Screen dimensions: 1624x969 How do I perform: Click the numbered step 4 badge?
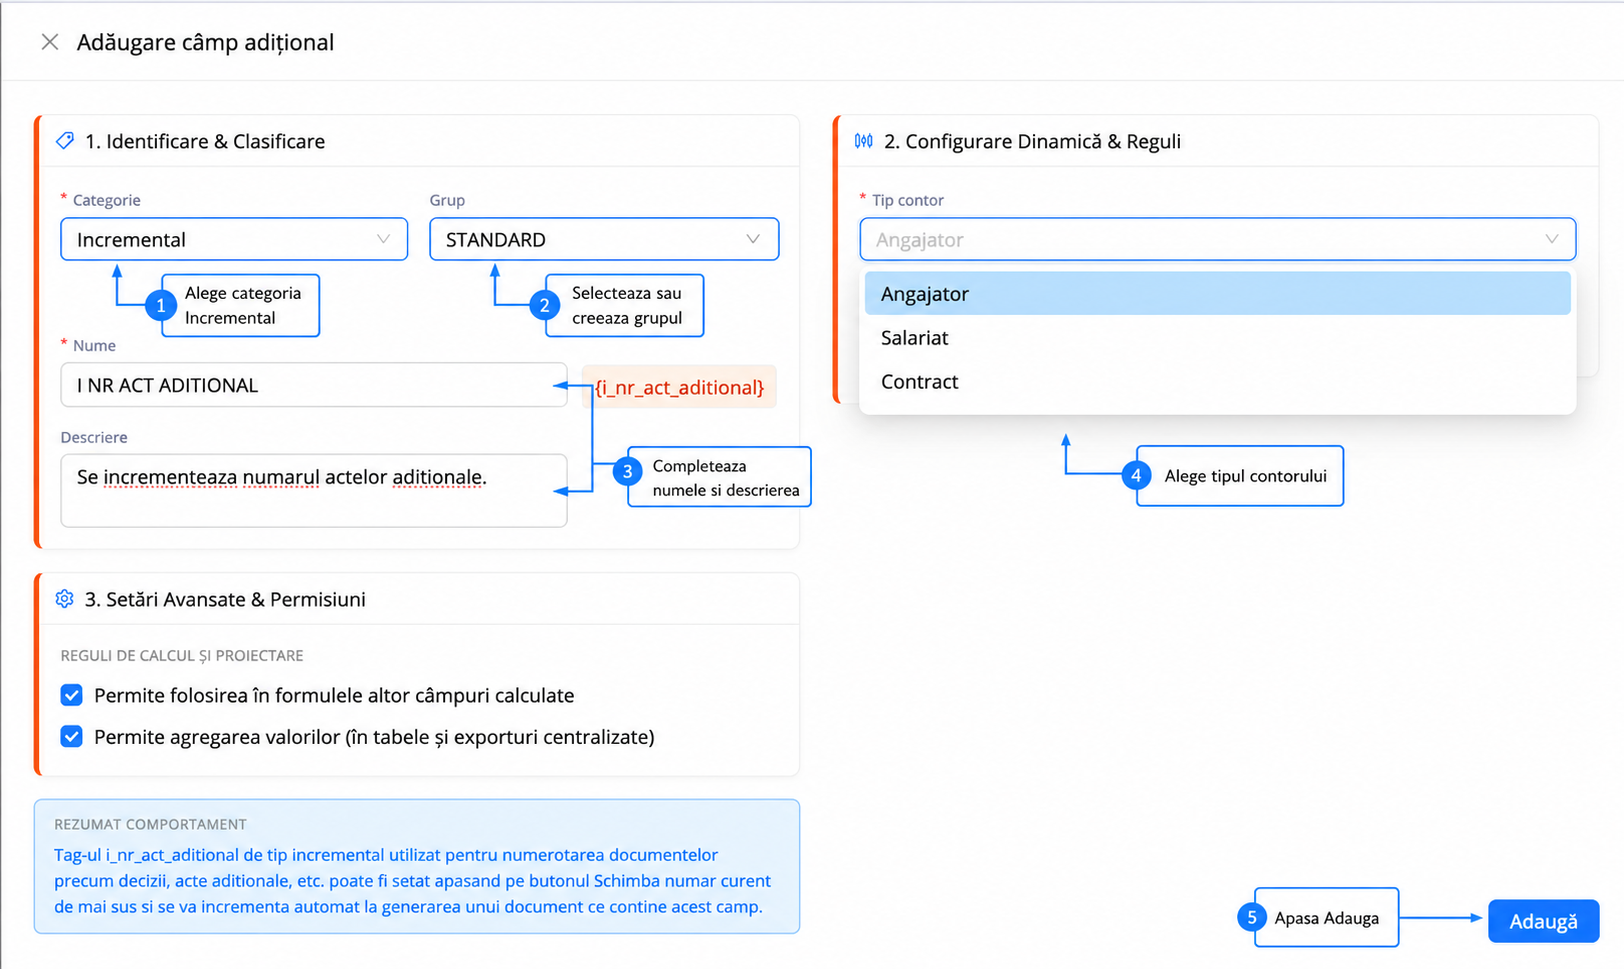(x=1136, y=475)
